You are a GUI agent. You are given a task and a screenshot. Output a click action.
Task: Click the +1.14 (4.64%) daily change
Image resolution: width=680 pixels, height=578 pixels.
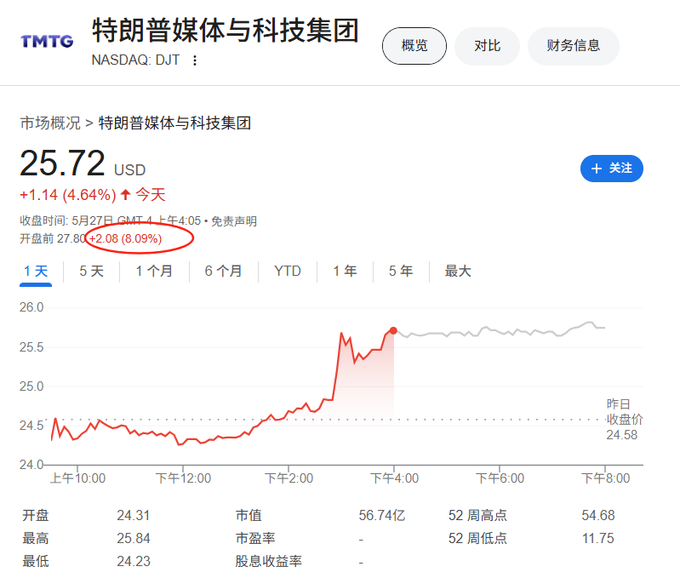click(x=68, y=195)
